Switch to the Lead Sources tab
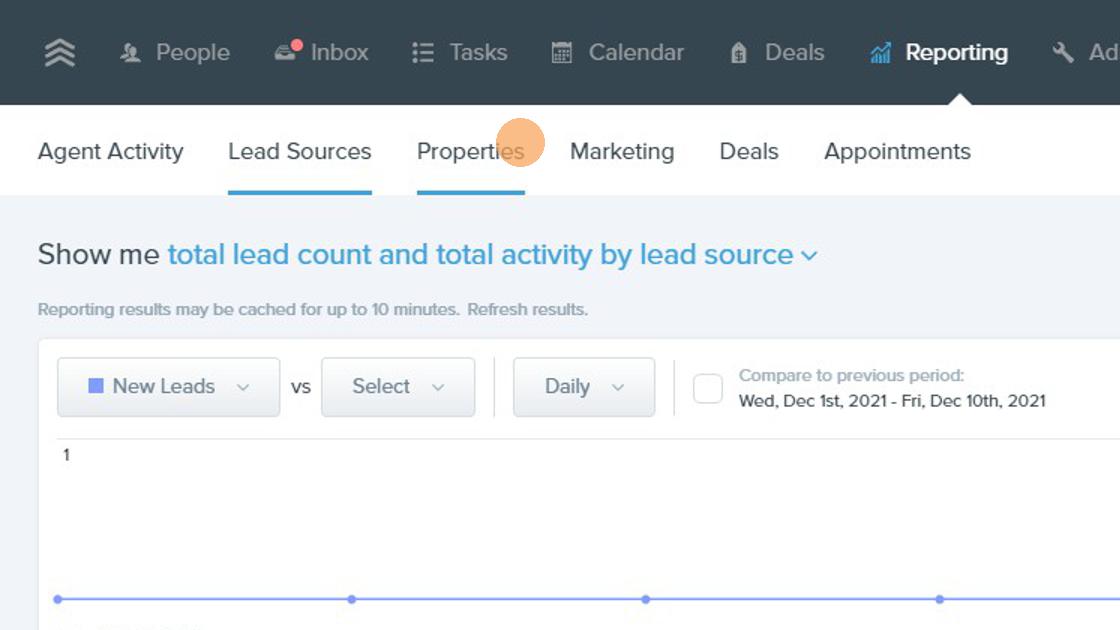This screenshot has width=1120, height=630. [300, 151]
